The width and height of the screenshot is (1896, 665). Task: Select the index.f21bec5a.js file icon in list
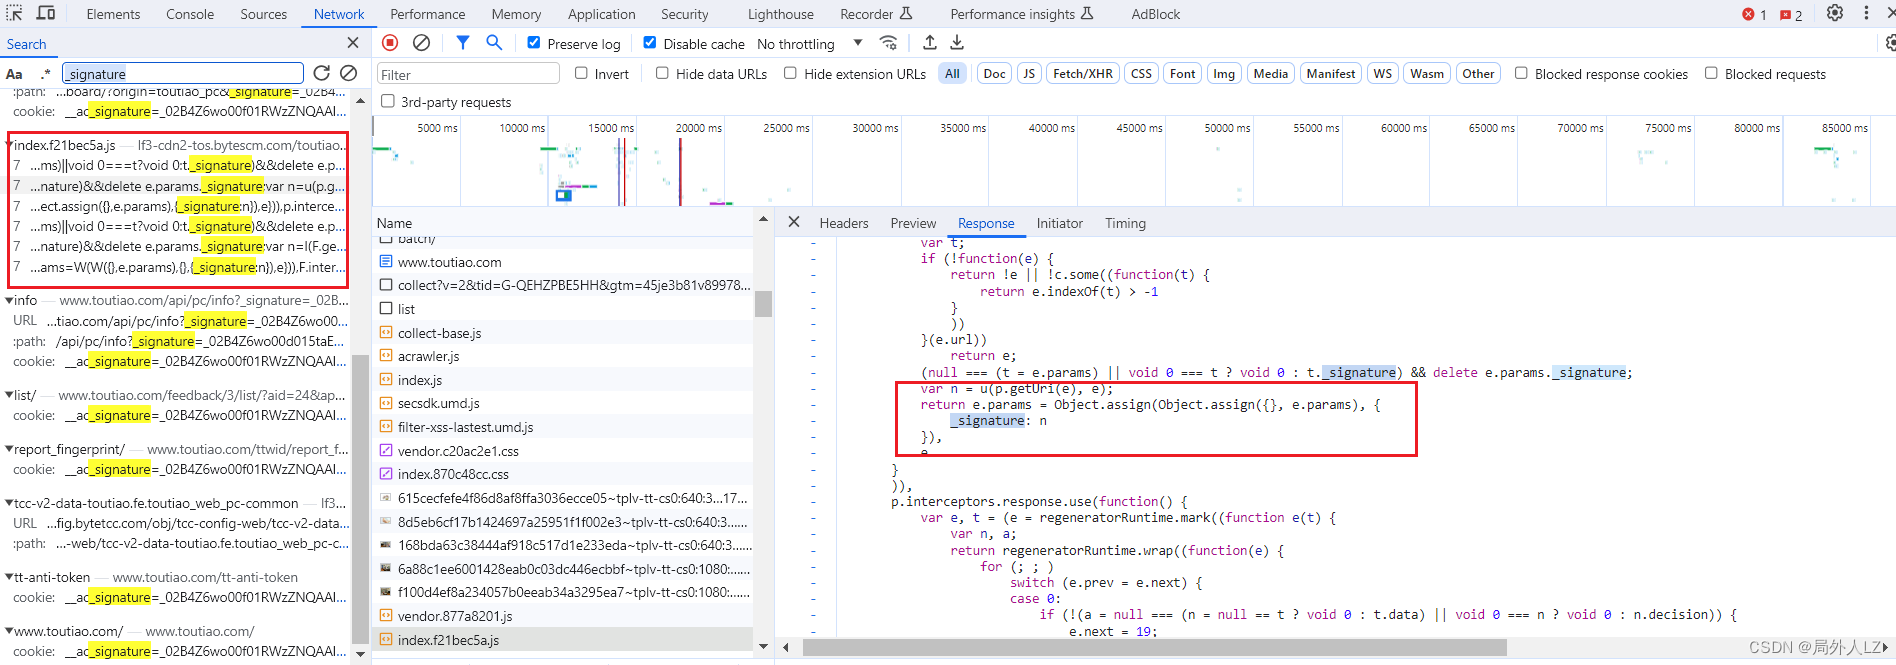[x=386, y=640]
